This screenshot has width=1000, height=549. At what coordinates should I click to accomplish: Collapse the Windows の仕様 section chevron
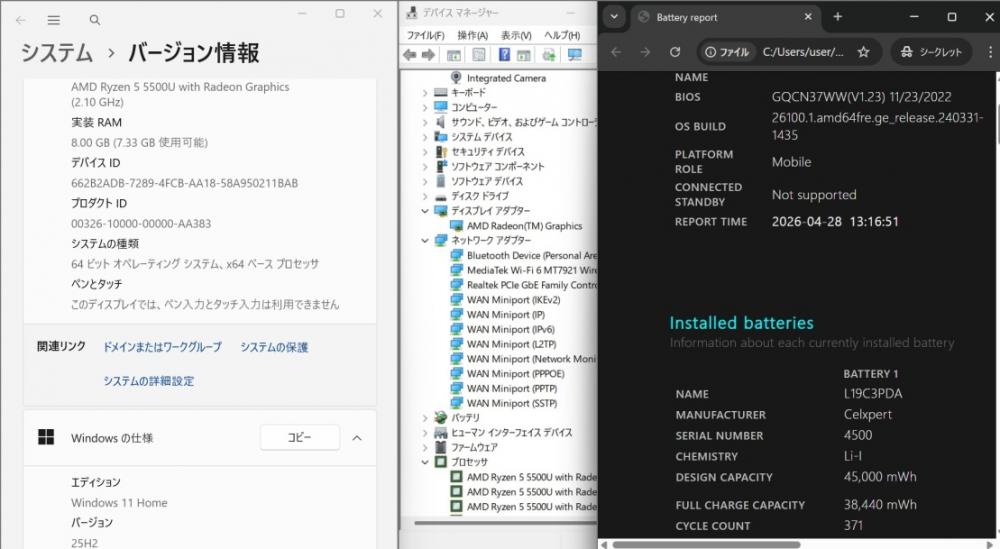pyautogui.click(x=357, y=437)
